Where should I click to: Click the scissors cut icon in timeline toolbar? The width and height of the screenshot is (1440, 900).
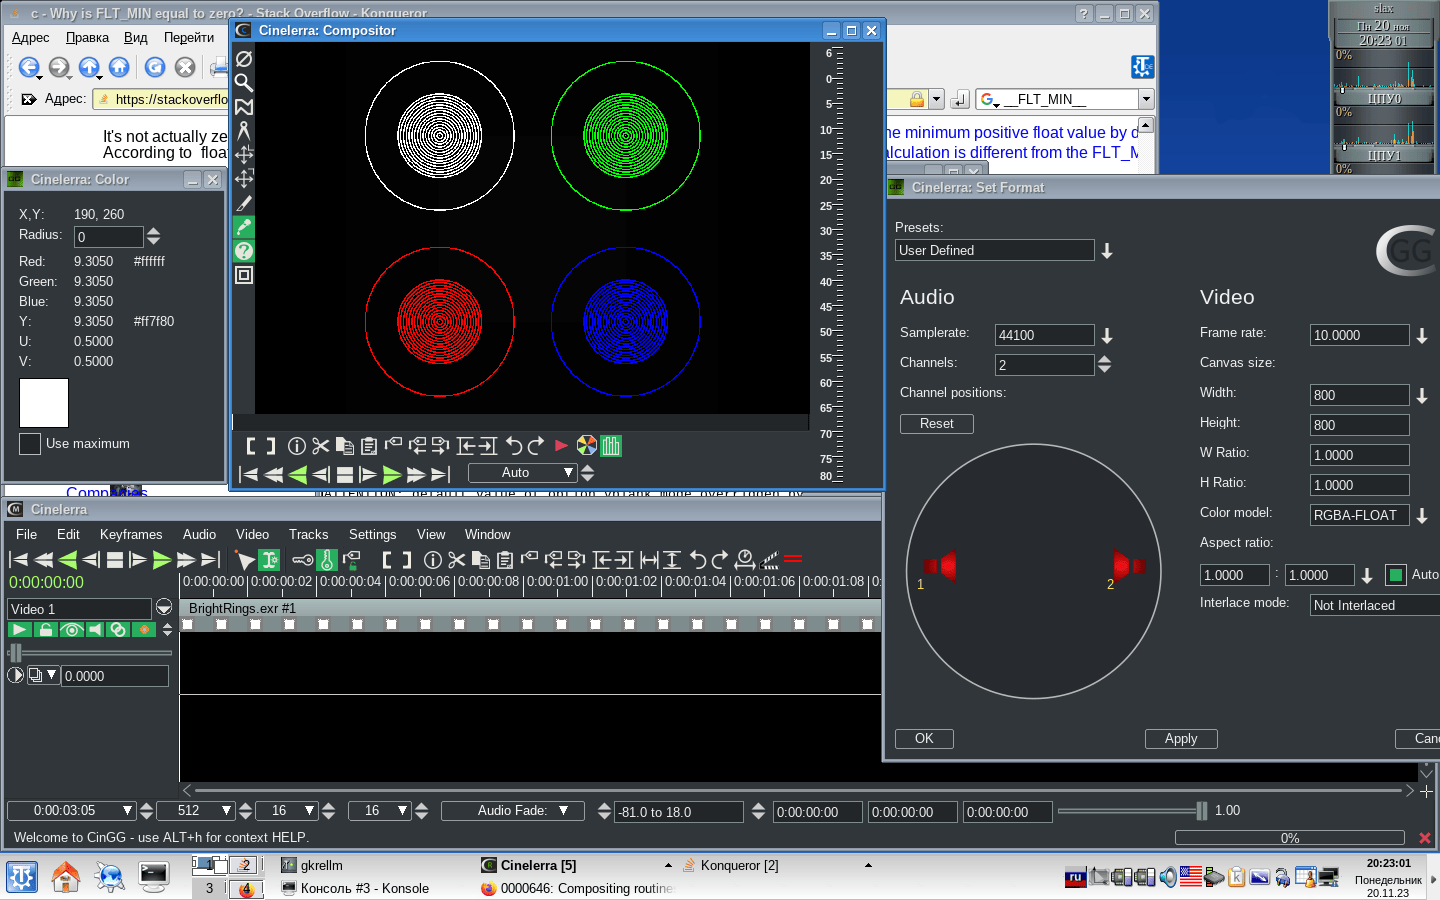456,560
